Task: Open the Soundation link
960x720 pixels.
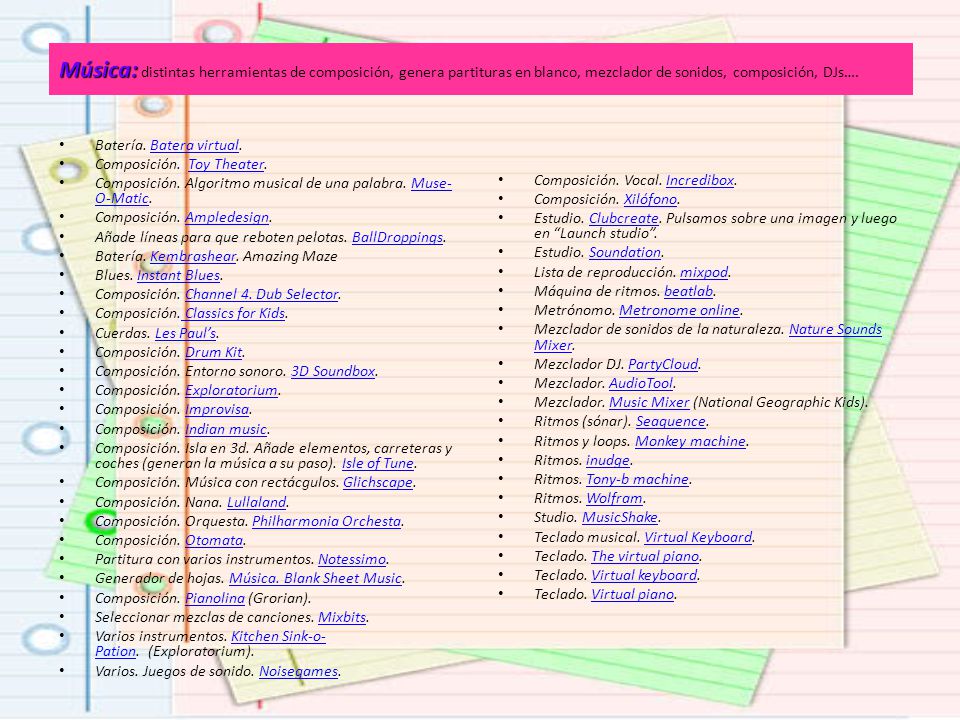Action: pyautogui.click(x=624, y=252)
